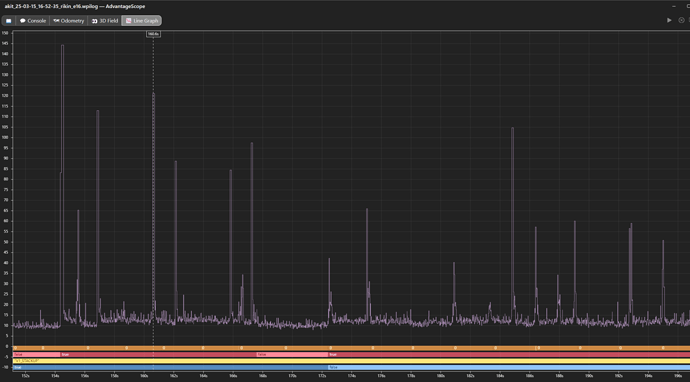Start playback with the play button
This screenshot has width=690, height=382.
coord(669,20)
